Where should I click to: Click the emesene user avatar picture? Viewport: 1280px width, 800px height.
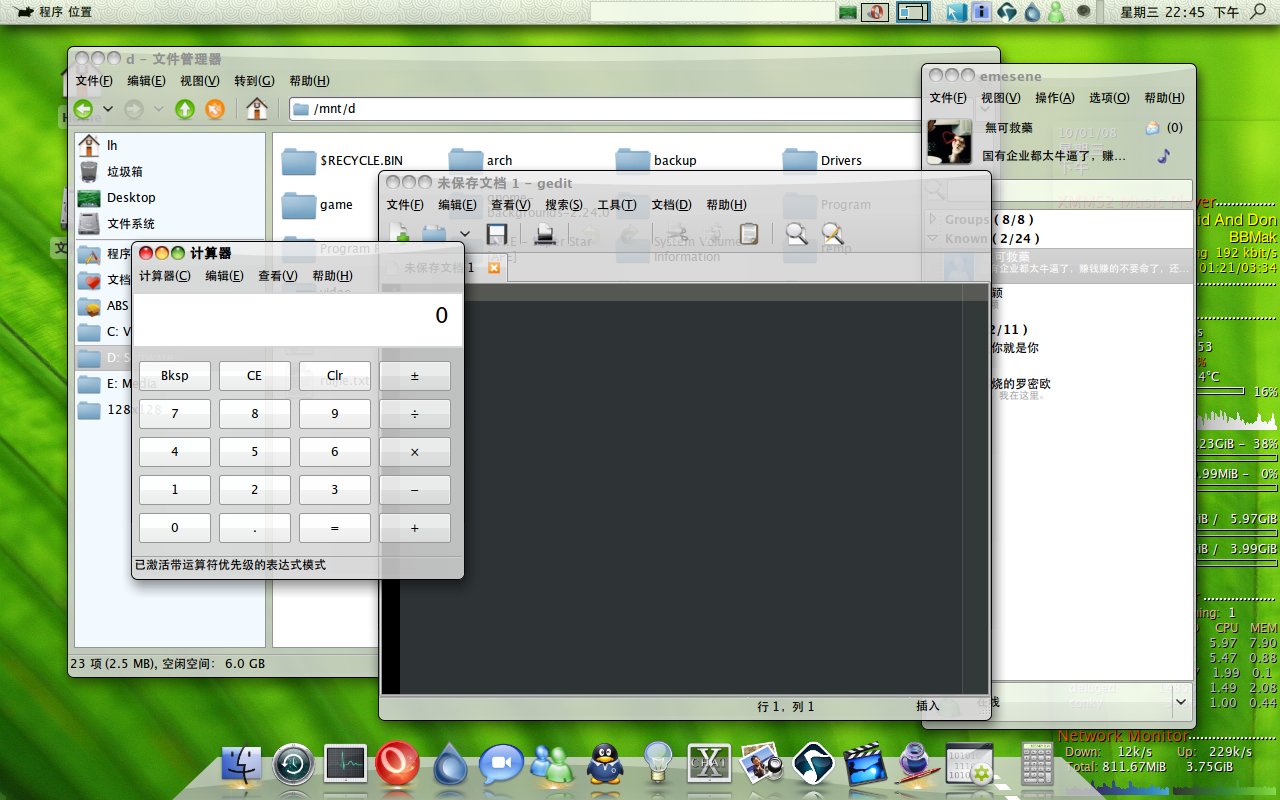point(950,142)
